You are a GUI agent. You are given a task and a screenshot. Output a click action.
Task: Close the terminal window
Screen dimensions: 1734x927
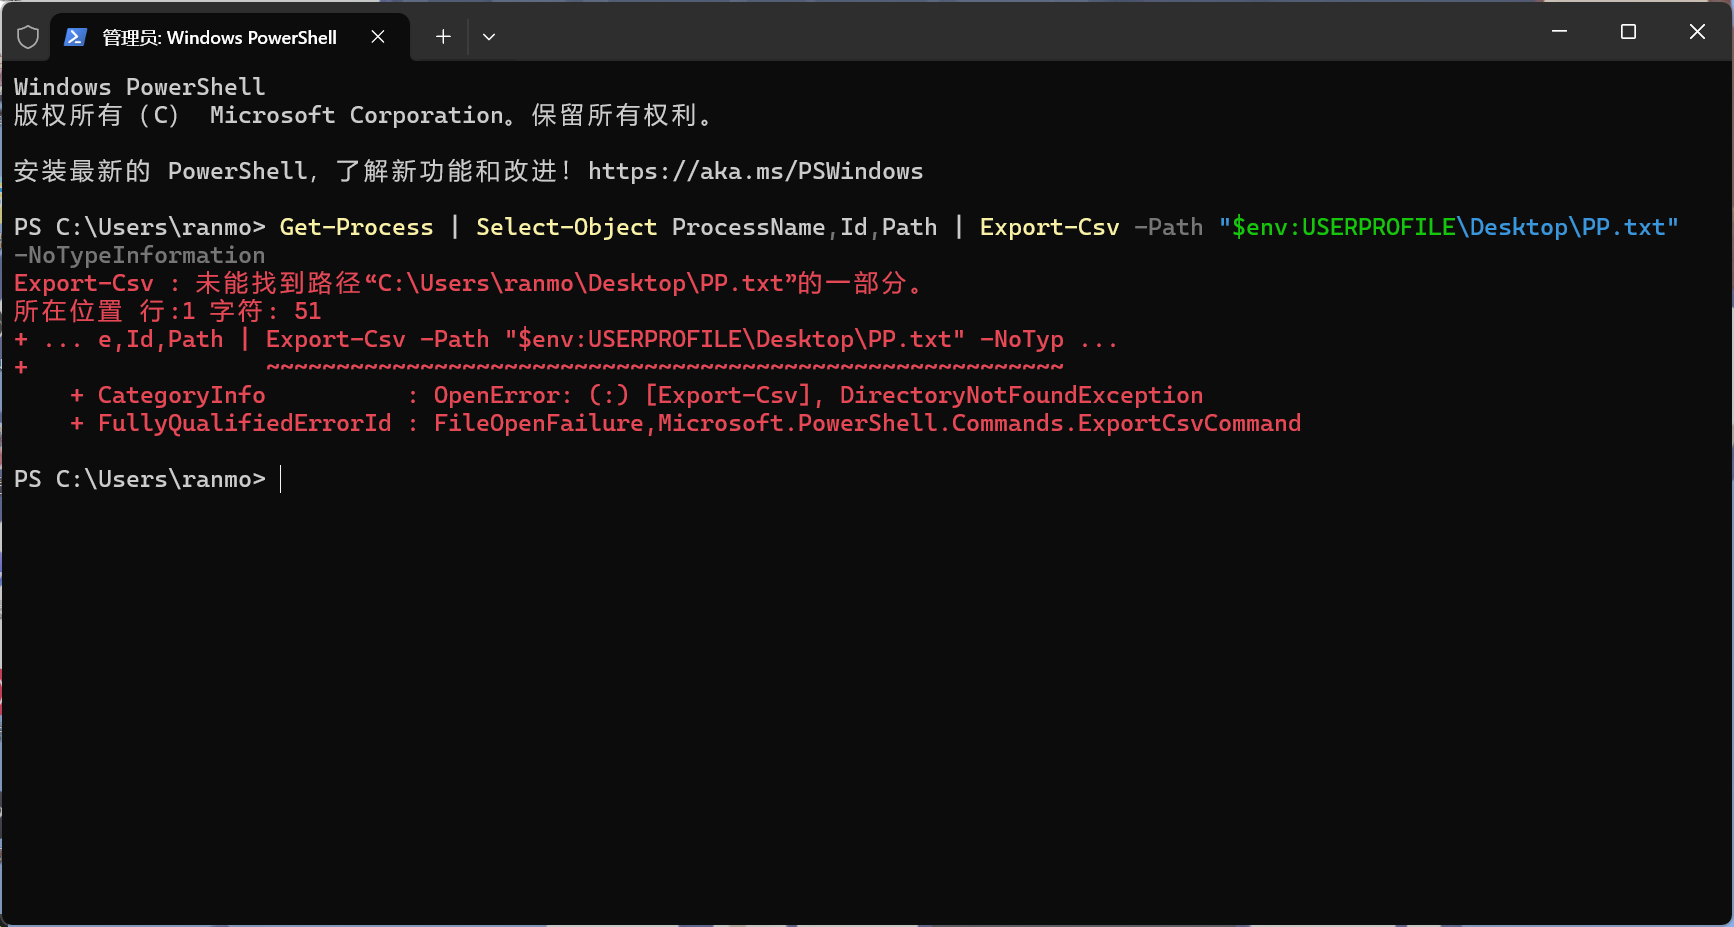1697,32
